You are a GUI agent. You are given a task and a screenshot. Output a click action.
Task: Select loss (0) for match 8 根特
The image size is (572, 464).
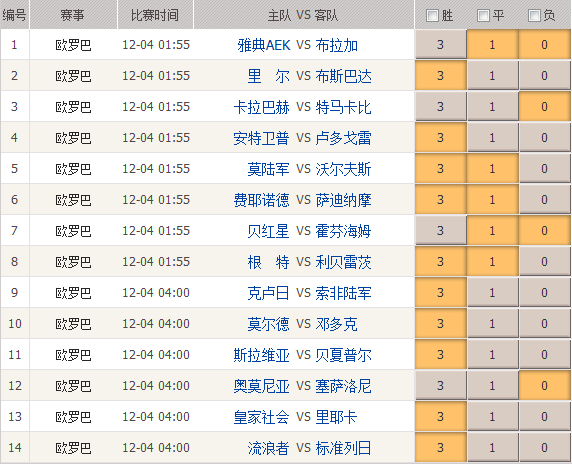click(545, 262)
